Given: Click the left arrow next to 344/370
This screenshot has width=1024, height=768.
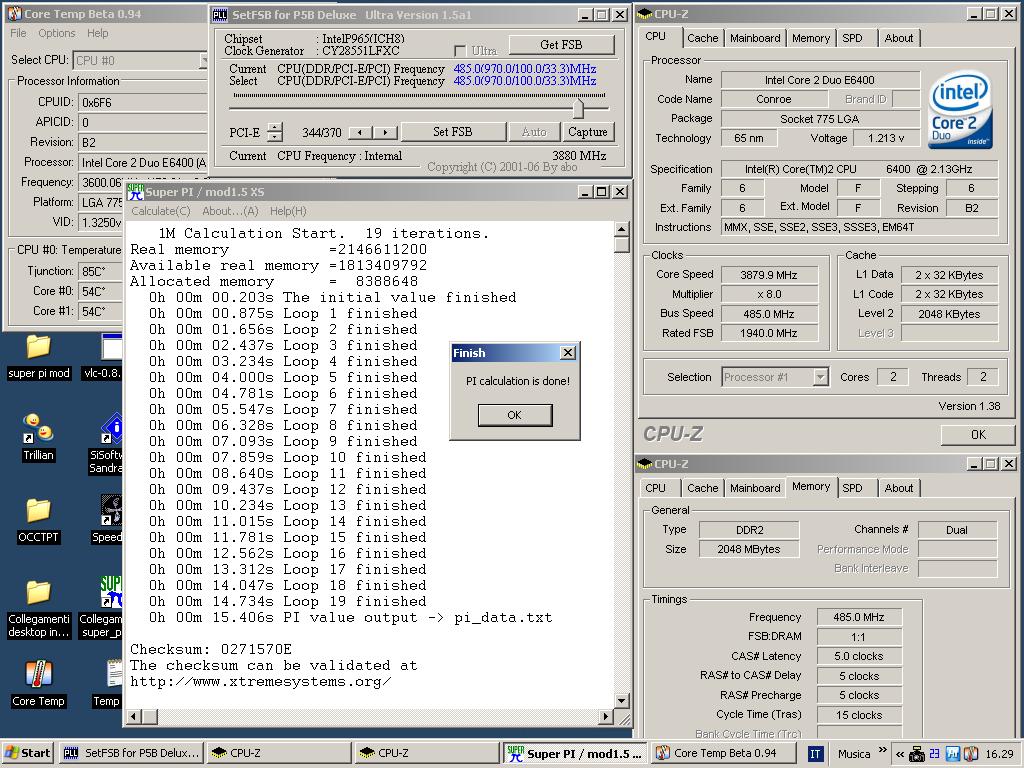Looking at the screenshot, I should 360,133.
